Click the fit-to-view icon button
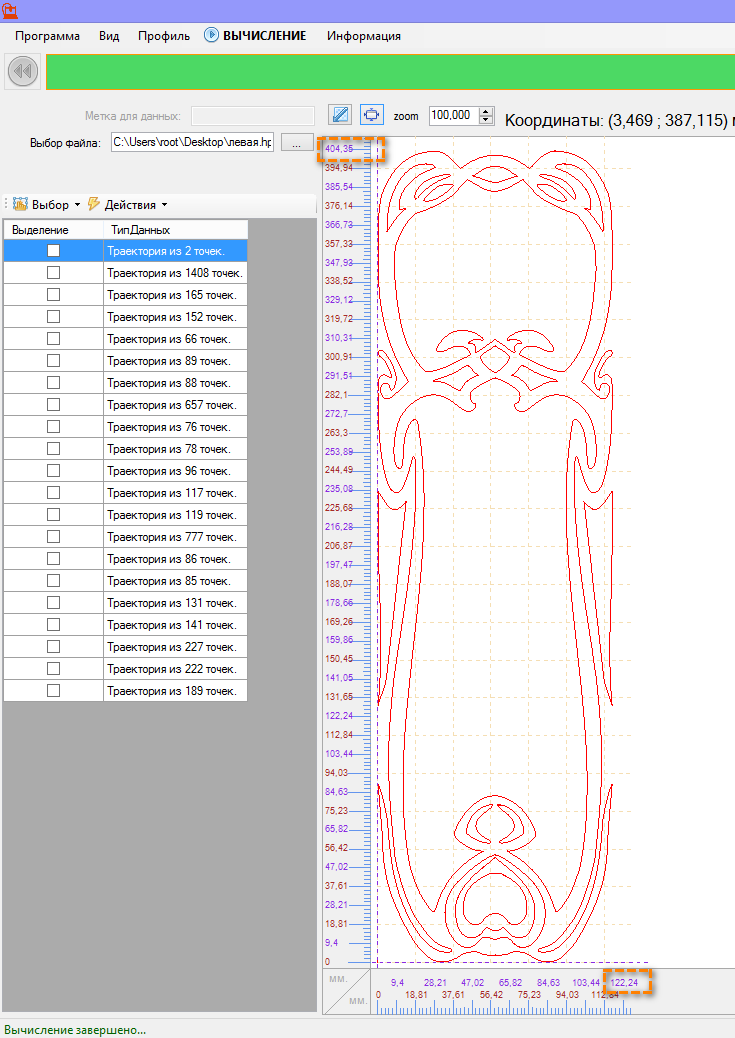 (371, 115)
